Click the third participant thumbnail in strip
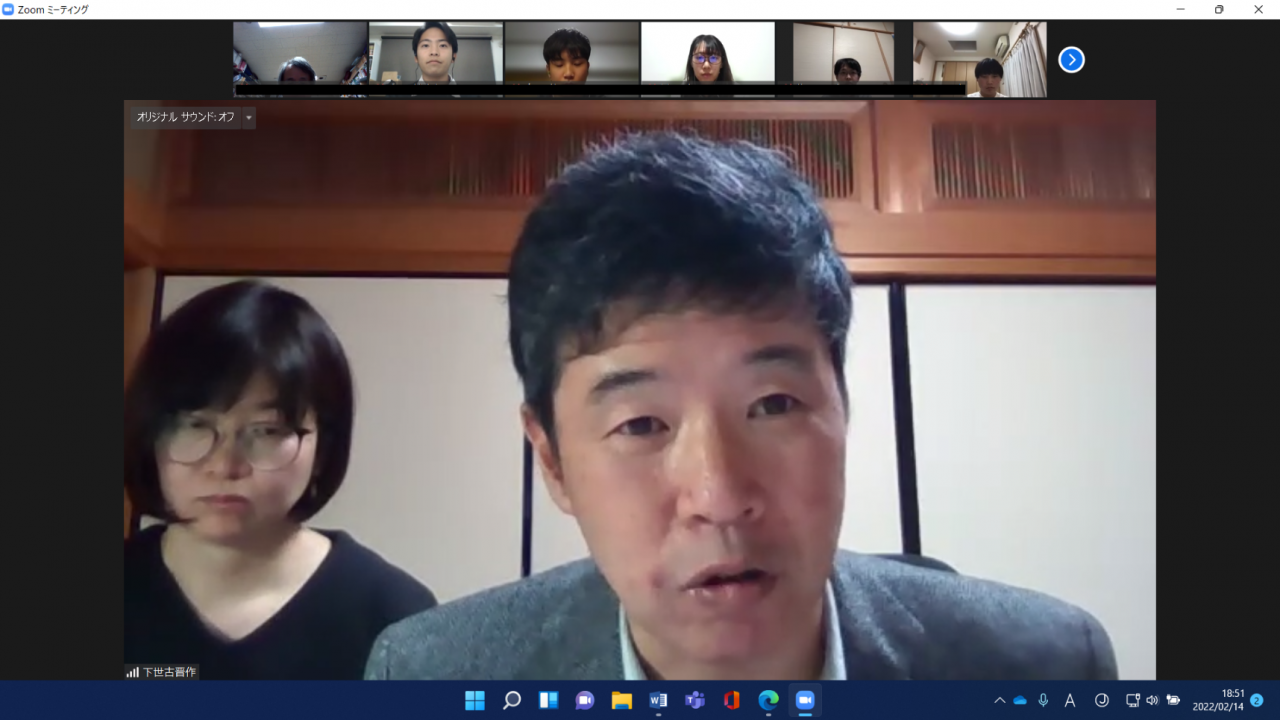 click(571, 59)
